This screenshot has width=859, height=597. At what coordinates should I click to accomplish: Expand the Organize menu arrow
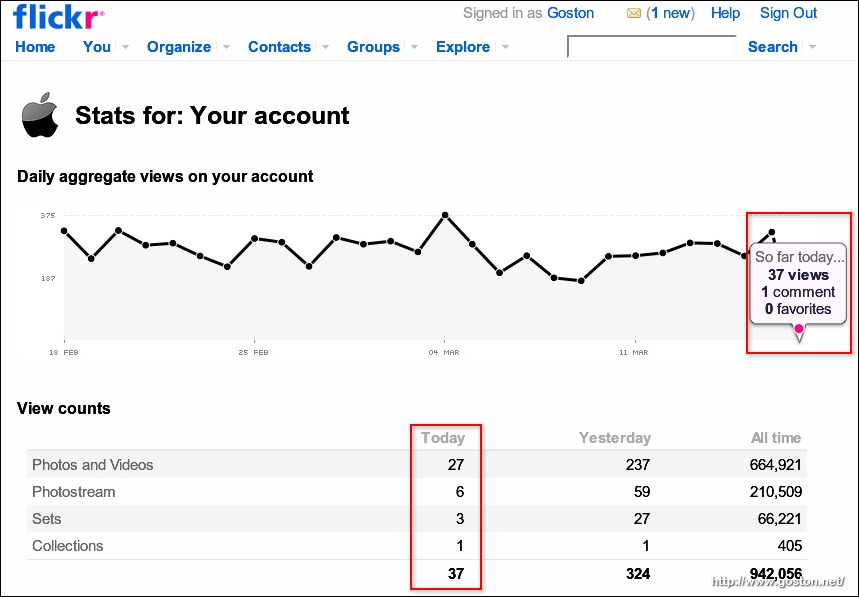[226, 47]
